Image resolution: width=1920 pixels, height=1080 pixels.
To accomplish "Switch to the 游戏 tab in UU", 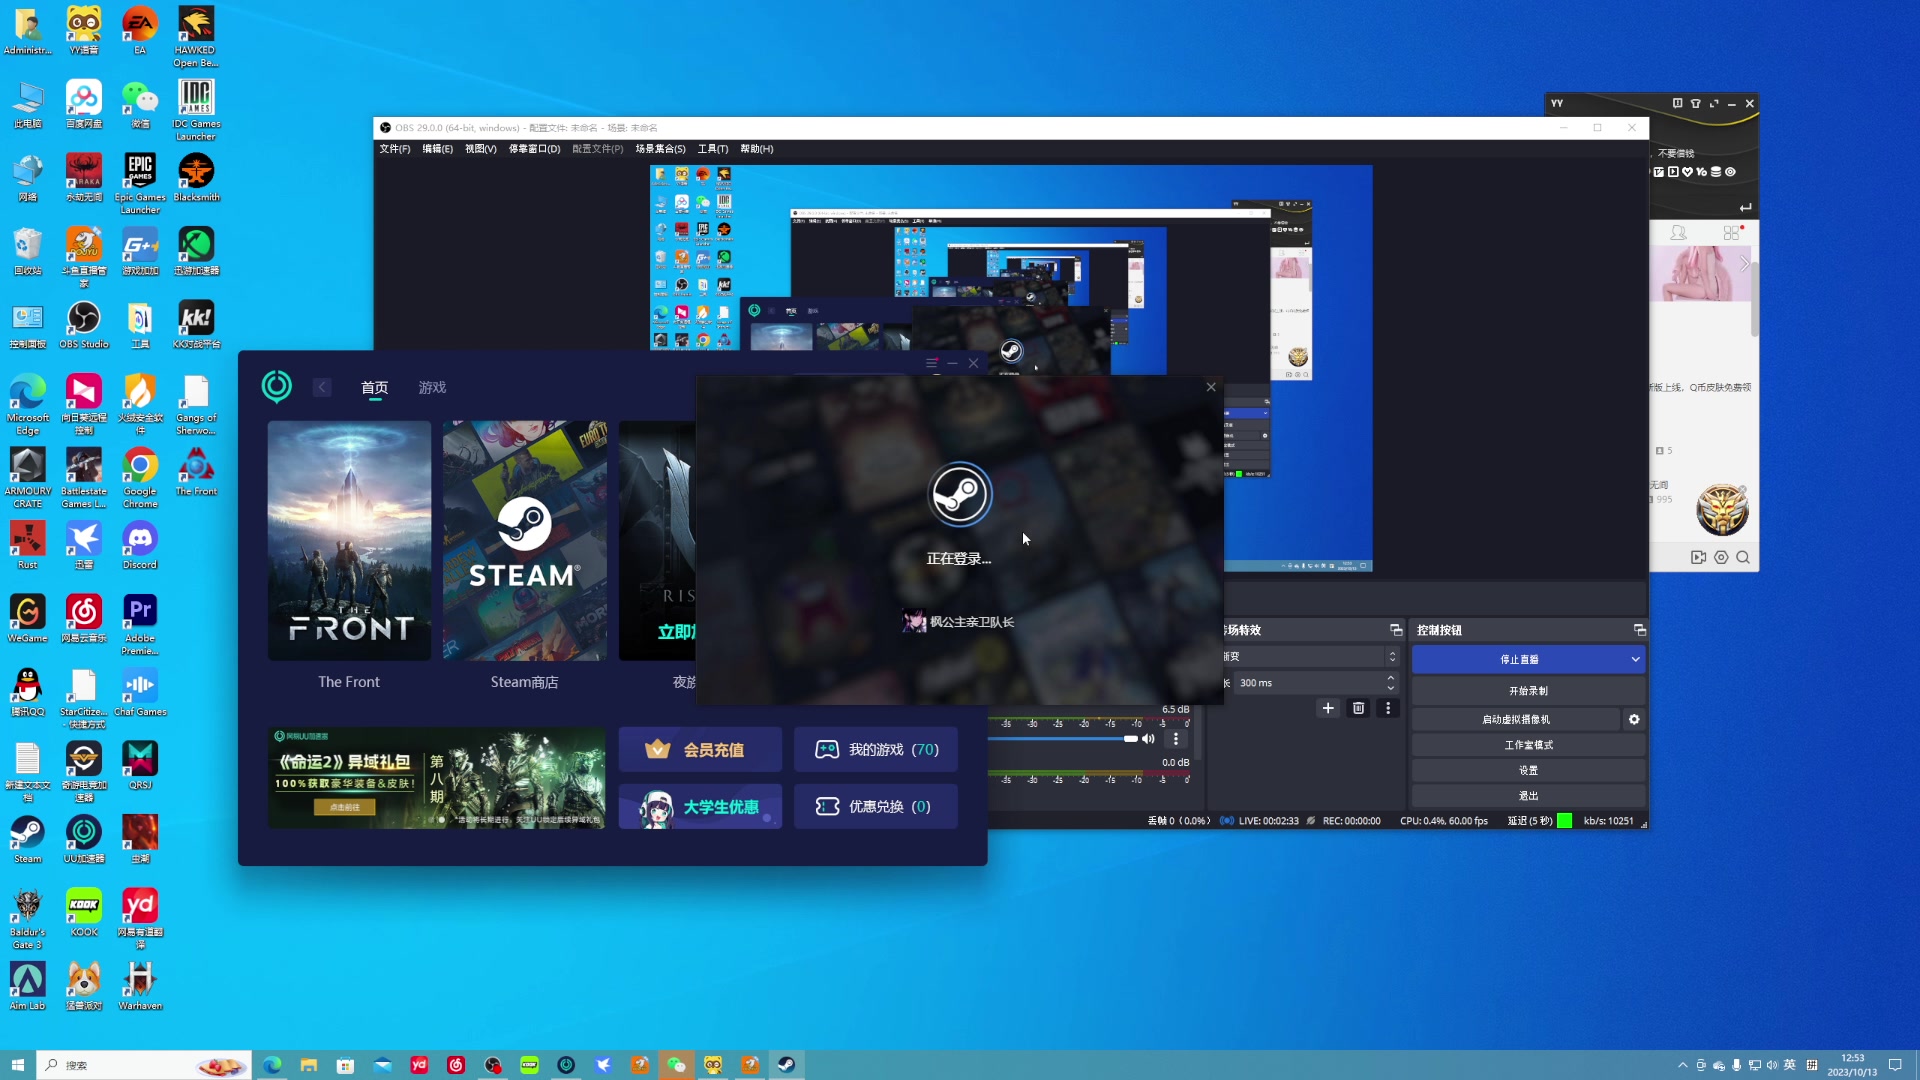I will (432, 388).
